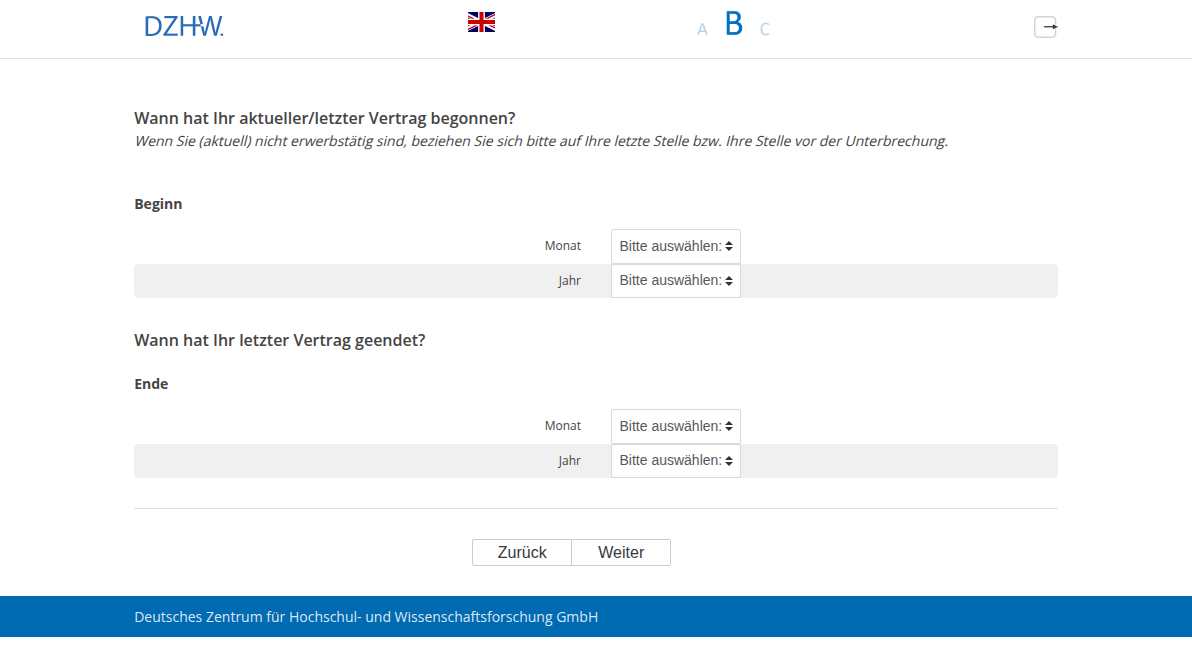Image resolution: width=1192 pixels, height=646 pixels.
Task: Click the 'Beginn' section heading
Action: pyautogui.click(x=158, y=204)
